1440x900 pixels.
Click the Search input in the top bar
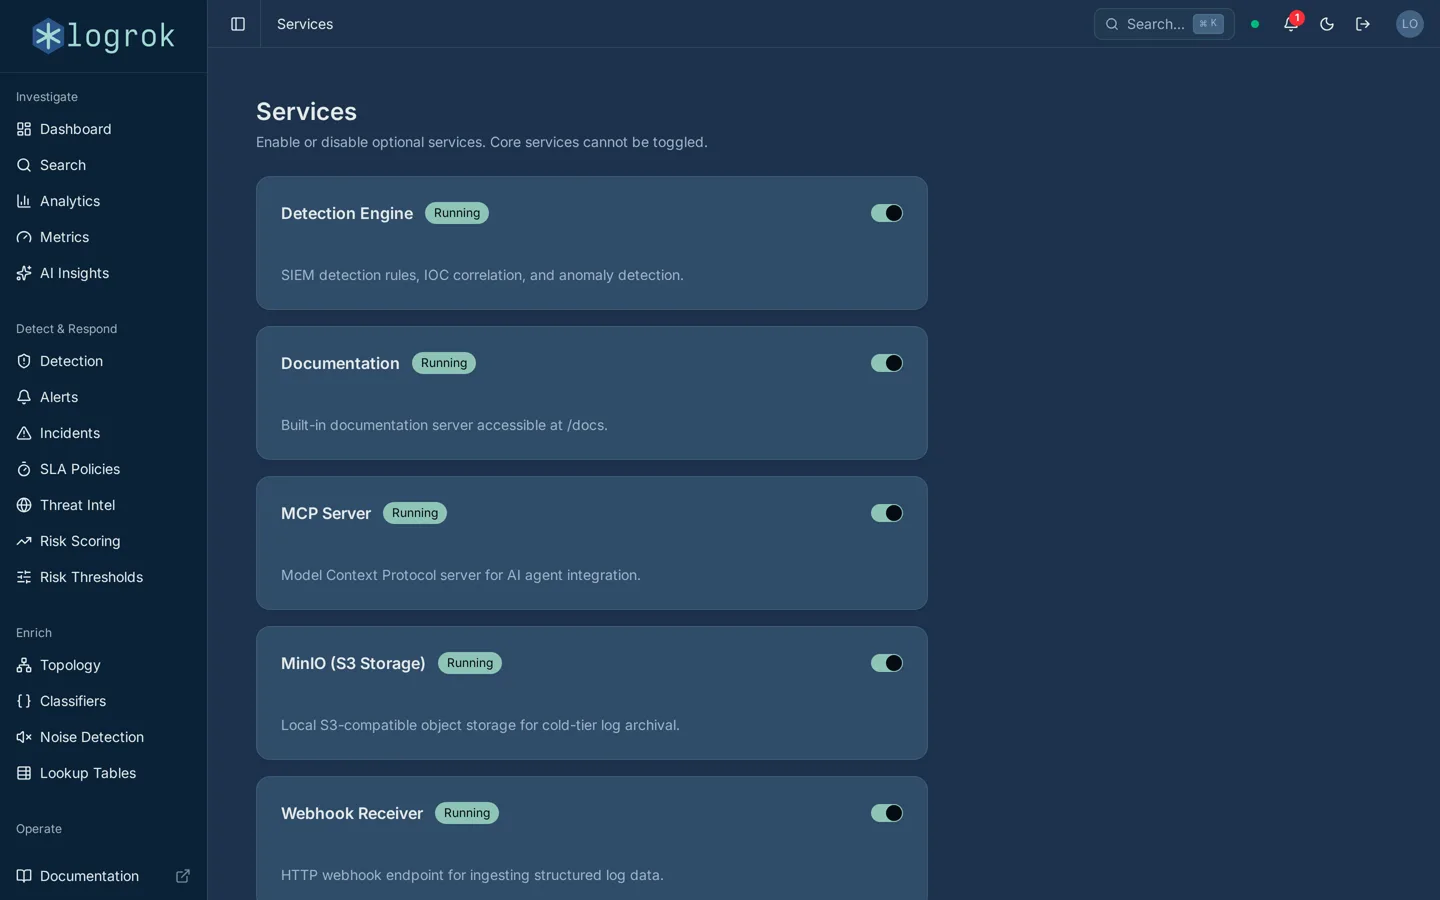[1164, 24]
